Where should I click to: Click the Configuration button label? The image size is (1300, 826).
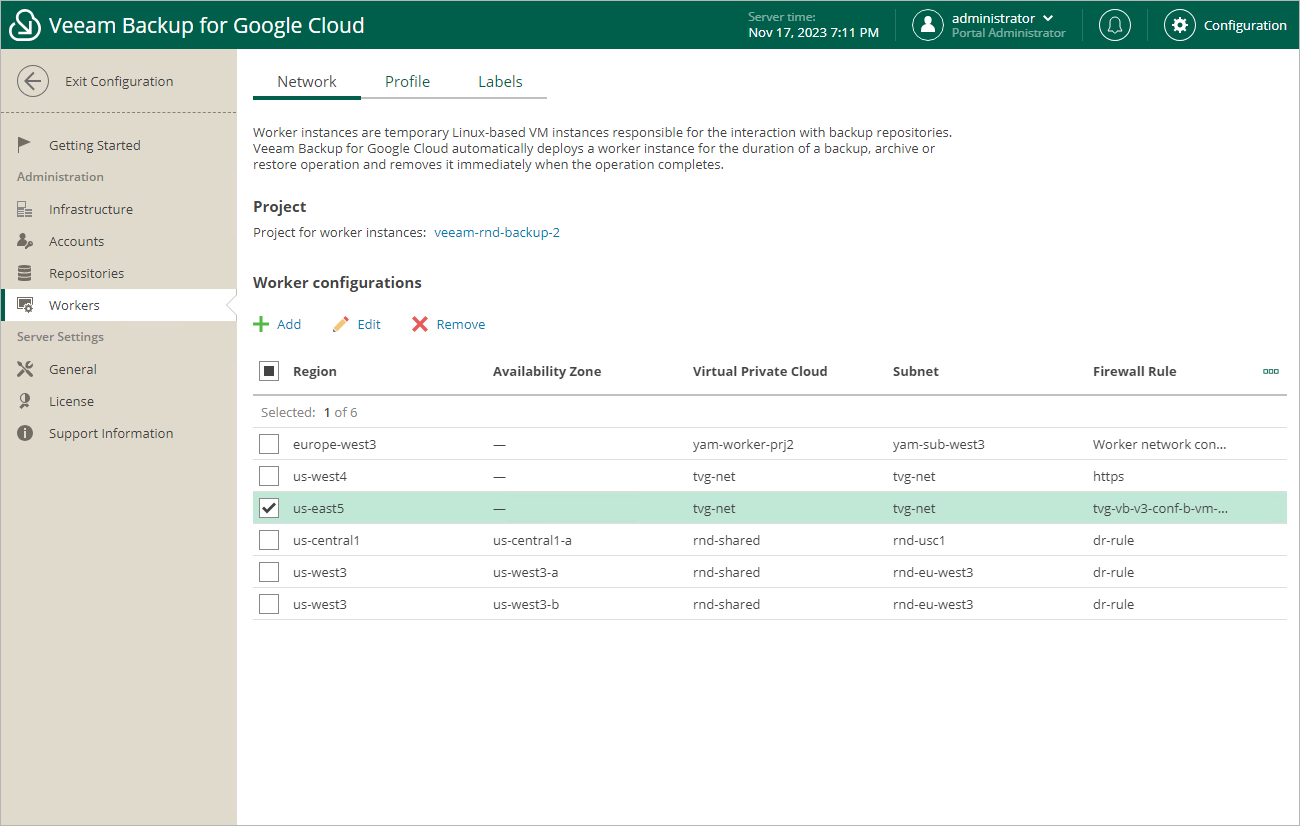point(1245,25)
